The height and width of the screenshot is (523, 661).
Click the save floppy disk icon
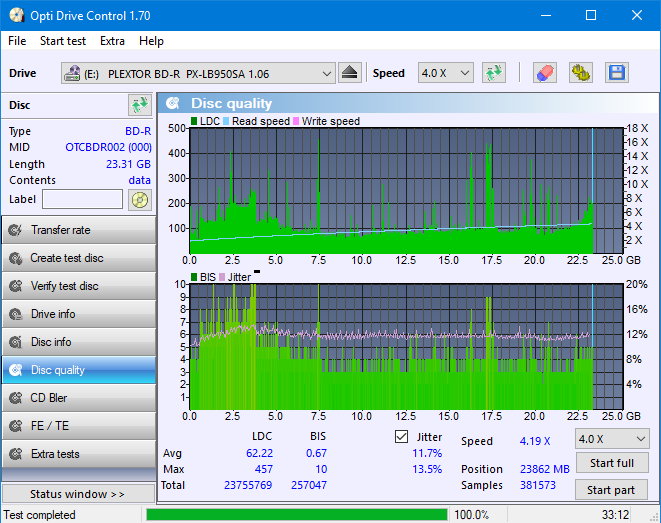[x=617, y=73]
